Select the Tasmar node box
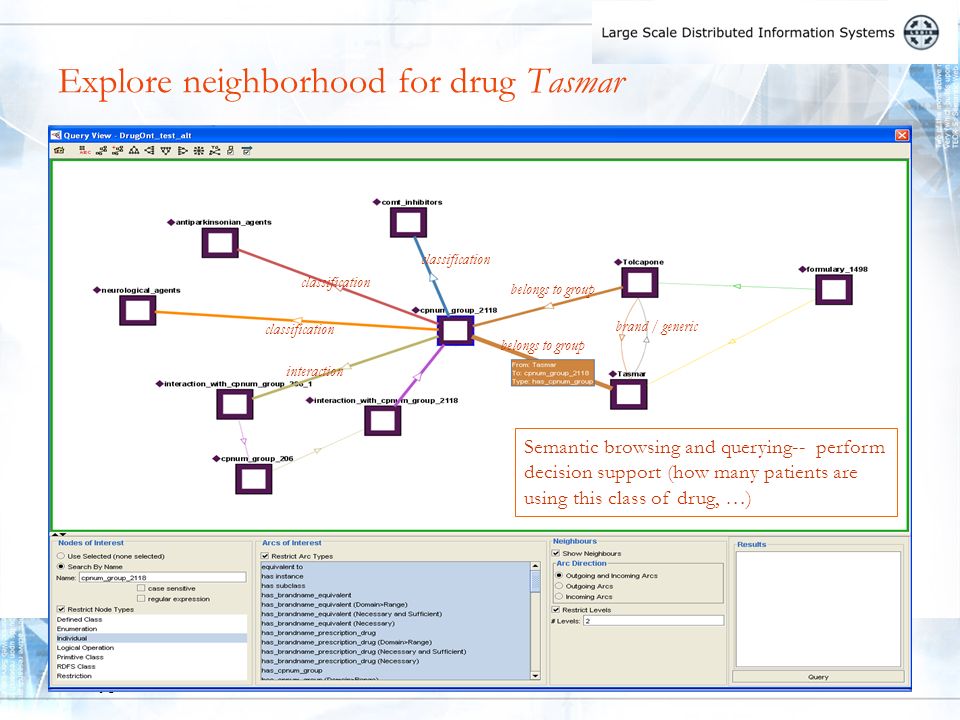The height and width of the screenshot is (720, 960). click(629, 394)
